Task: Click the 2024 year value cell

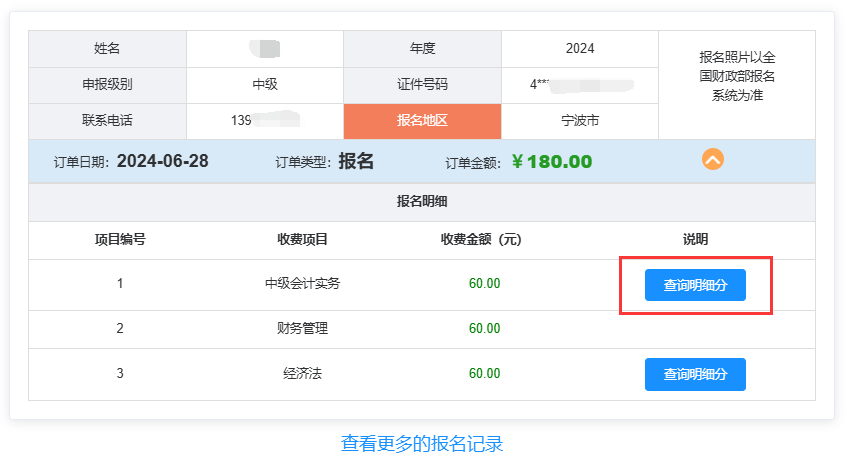Action: pyautogui.click(x=580, y=48)
